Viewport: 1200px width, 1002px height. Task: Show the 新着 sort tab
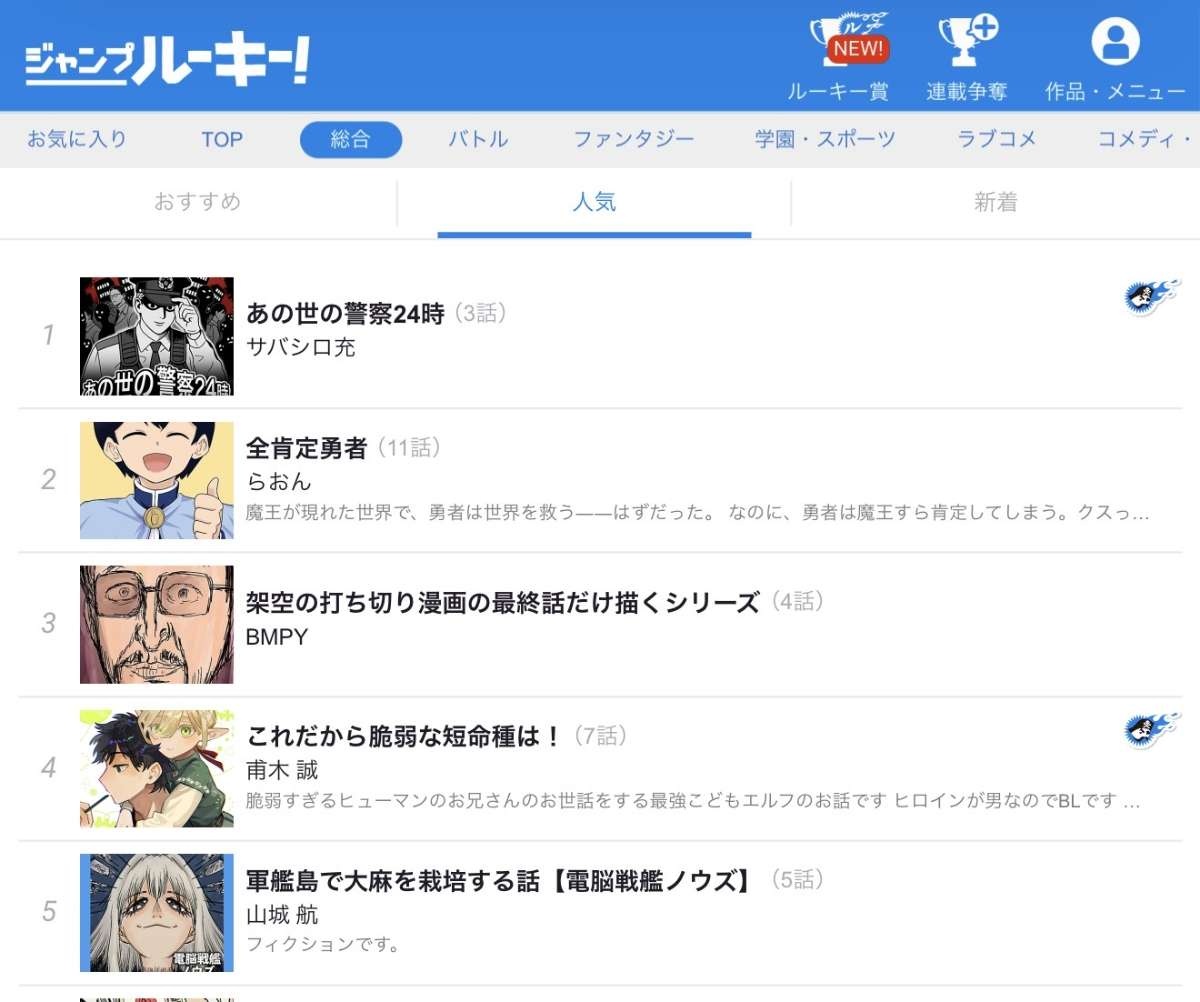point(995,203)
